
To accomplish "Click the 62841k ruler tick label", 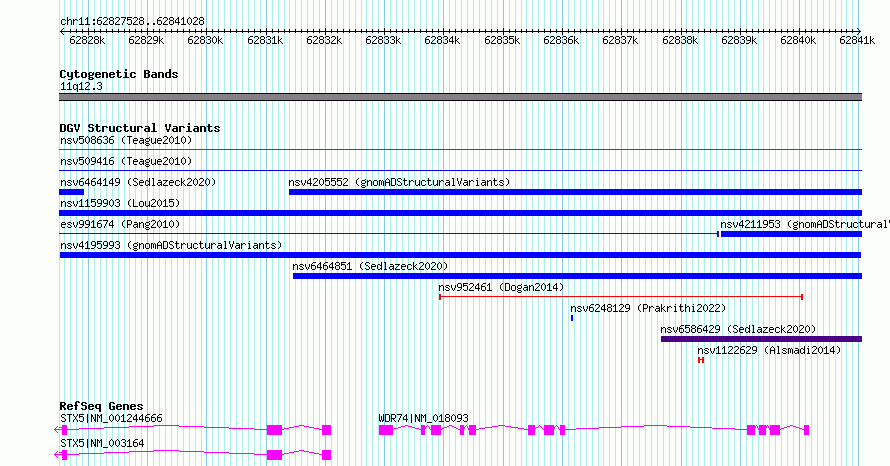I will [857, 40].
